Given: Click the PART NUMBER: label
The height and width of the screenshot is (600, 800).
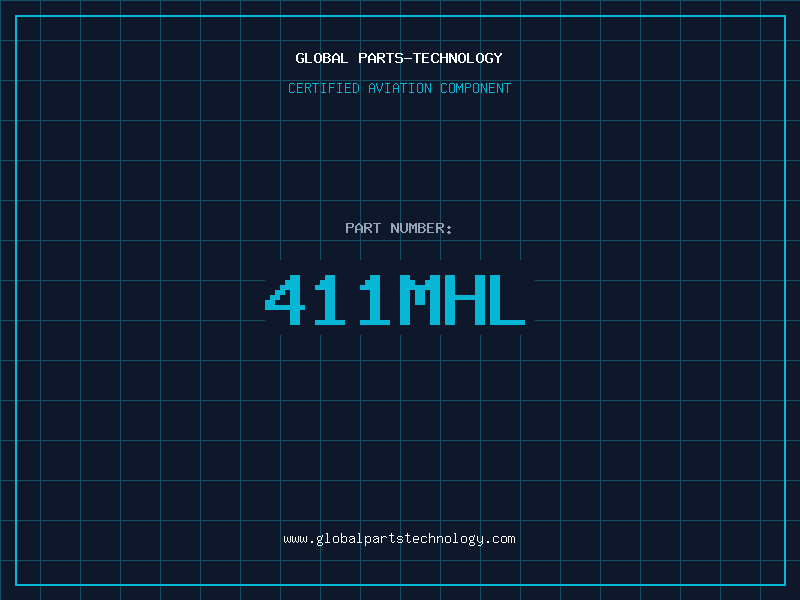Looking at the screenshot, I should pyautogui.click(x=399, y=228).
